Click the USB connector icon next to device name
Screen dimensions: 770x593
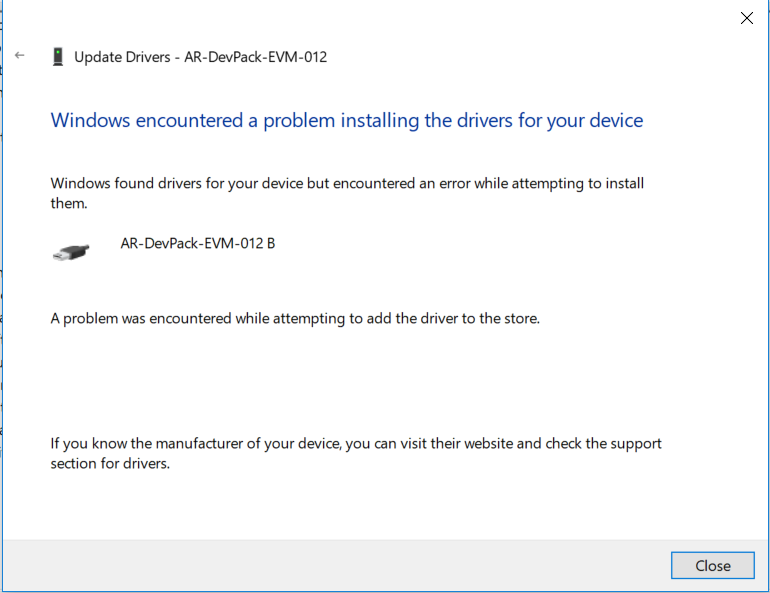[x=71, y=251]
